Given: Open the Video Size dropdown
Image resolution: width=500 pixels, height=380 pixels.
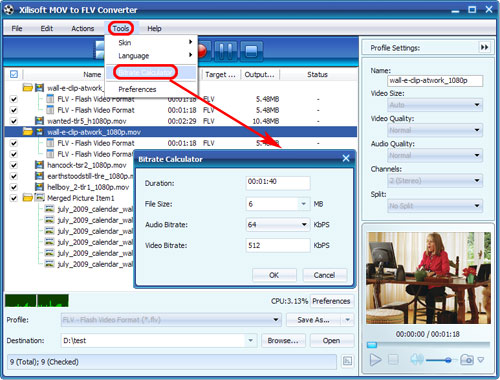Looking at the screenshot, I should (477, 105).
